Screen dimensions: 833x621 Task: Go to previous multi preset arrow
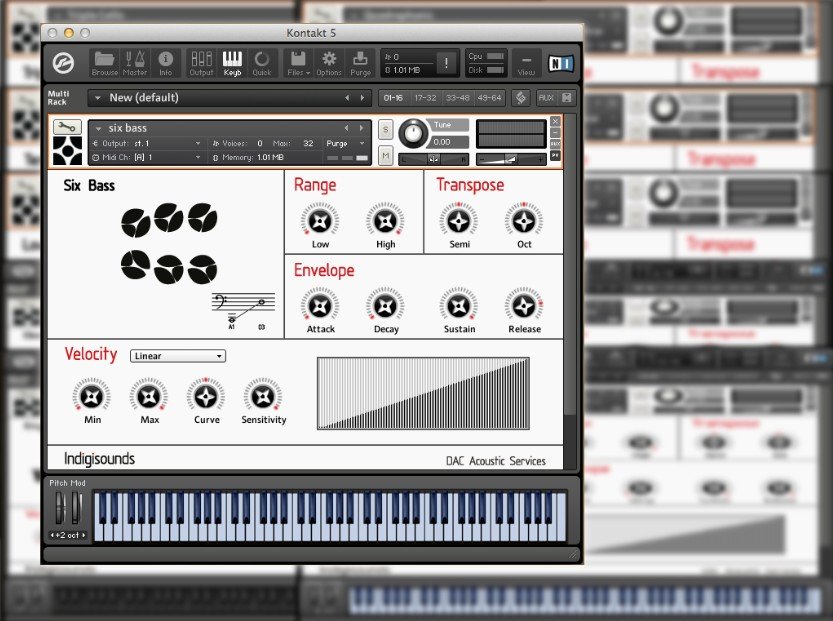(x=347, y=98)
